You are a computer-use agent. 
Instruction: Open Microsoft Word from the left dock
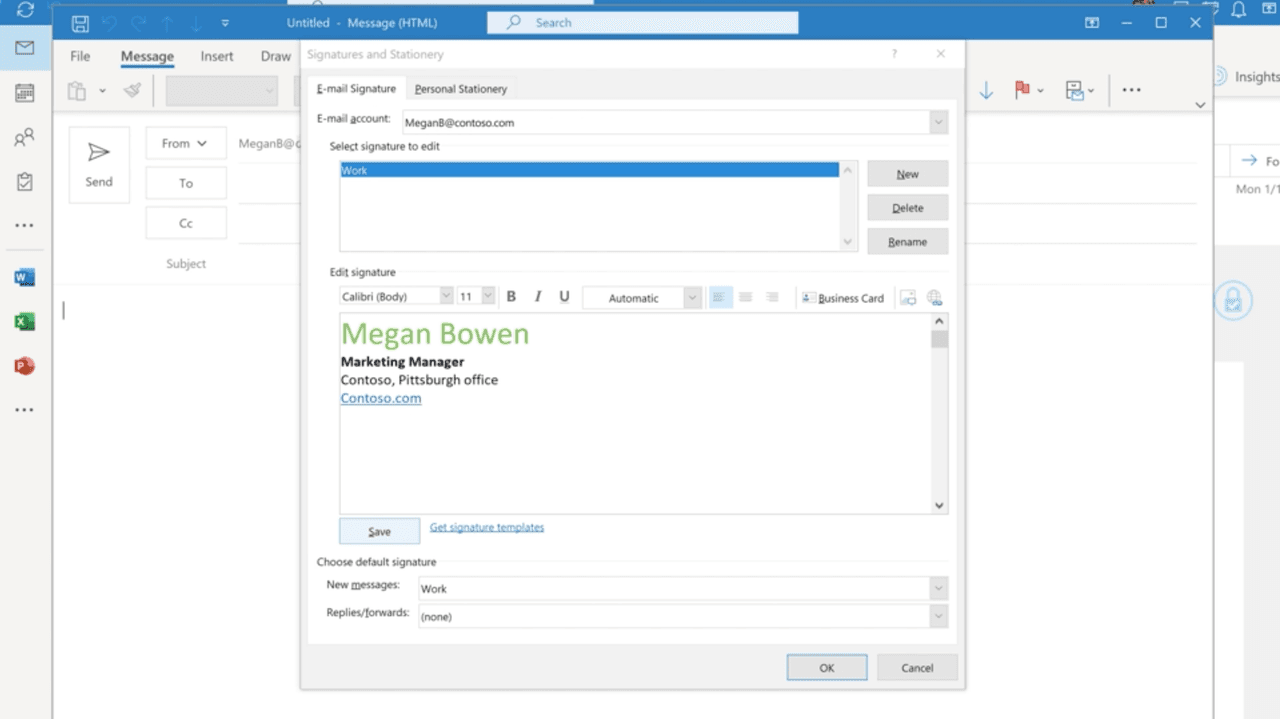tap(24, 276)
